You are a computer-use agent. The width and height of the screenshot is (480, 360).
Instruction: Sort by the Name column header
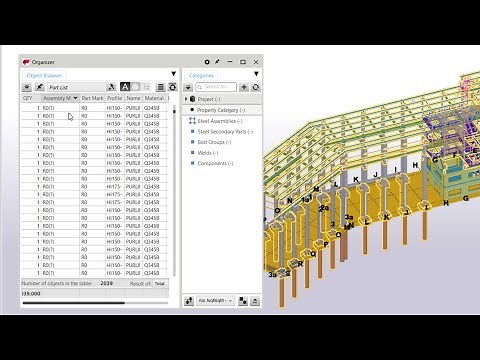(x=133, y=98)
